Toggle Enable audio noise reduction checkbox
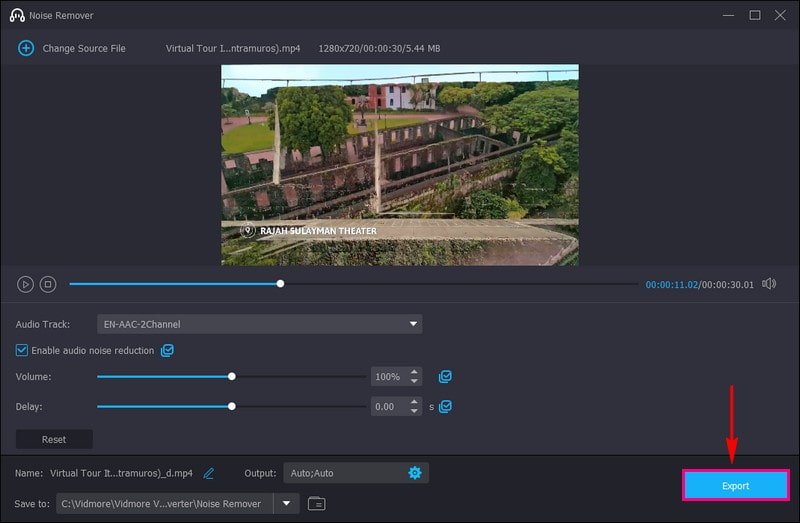Viewport: 800px width, 523px height. click(x=21, y=350)
